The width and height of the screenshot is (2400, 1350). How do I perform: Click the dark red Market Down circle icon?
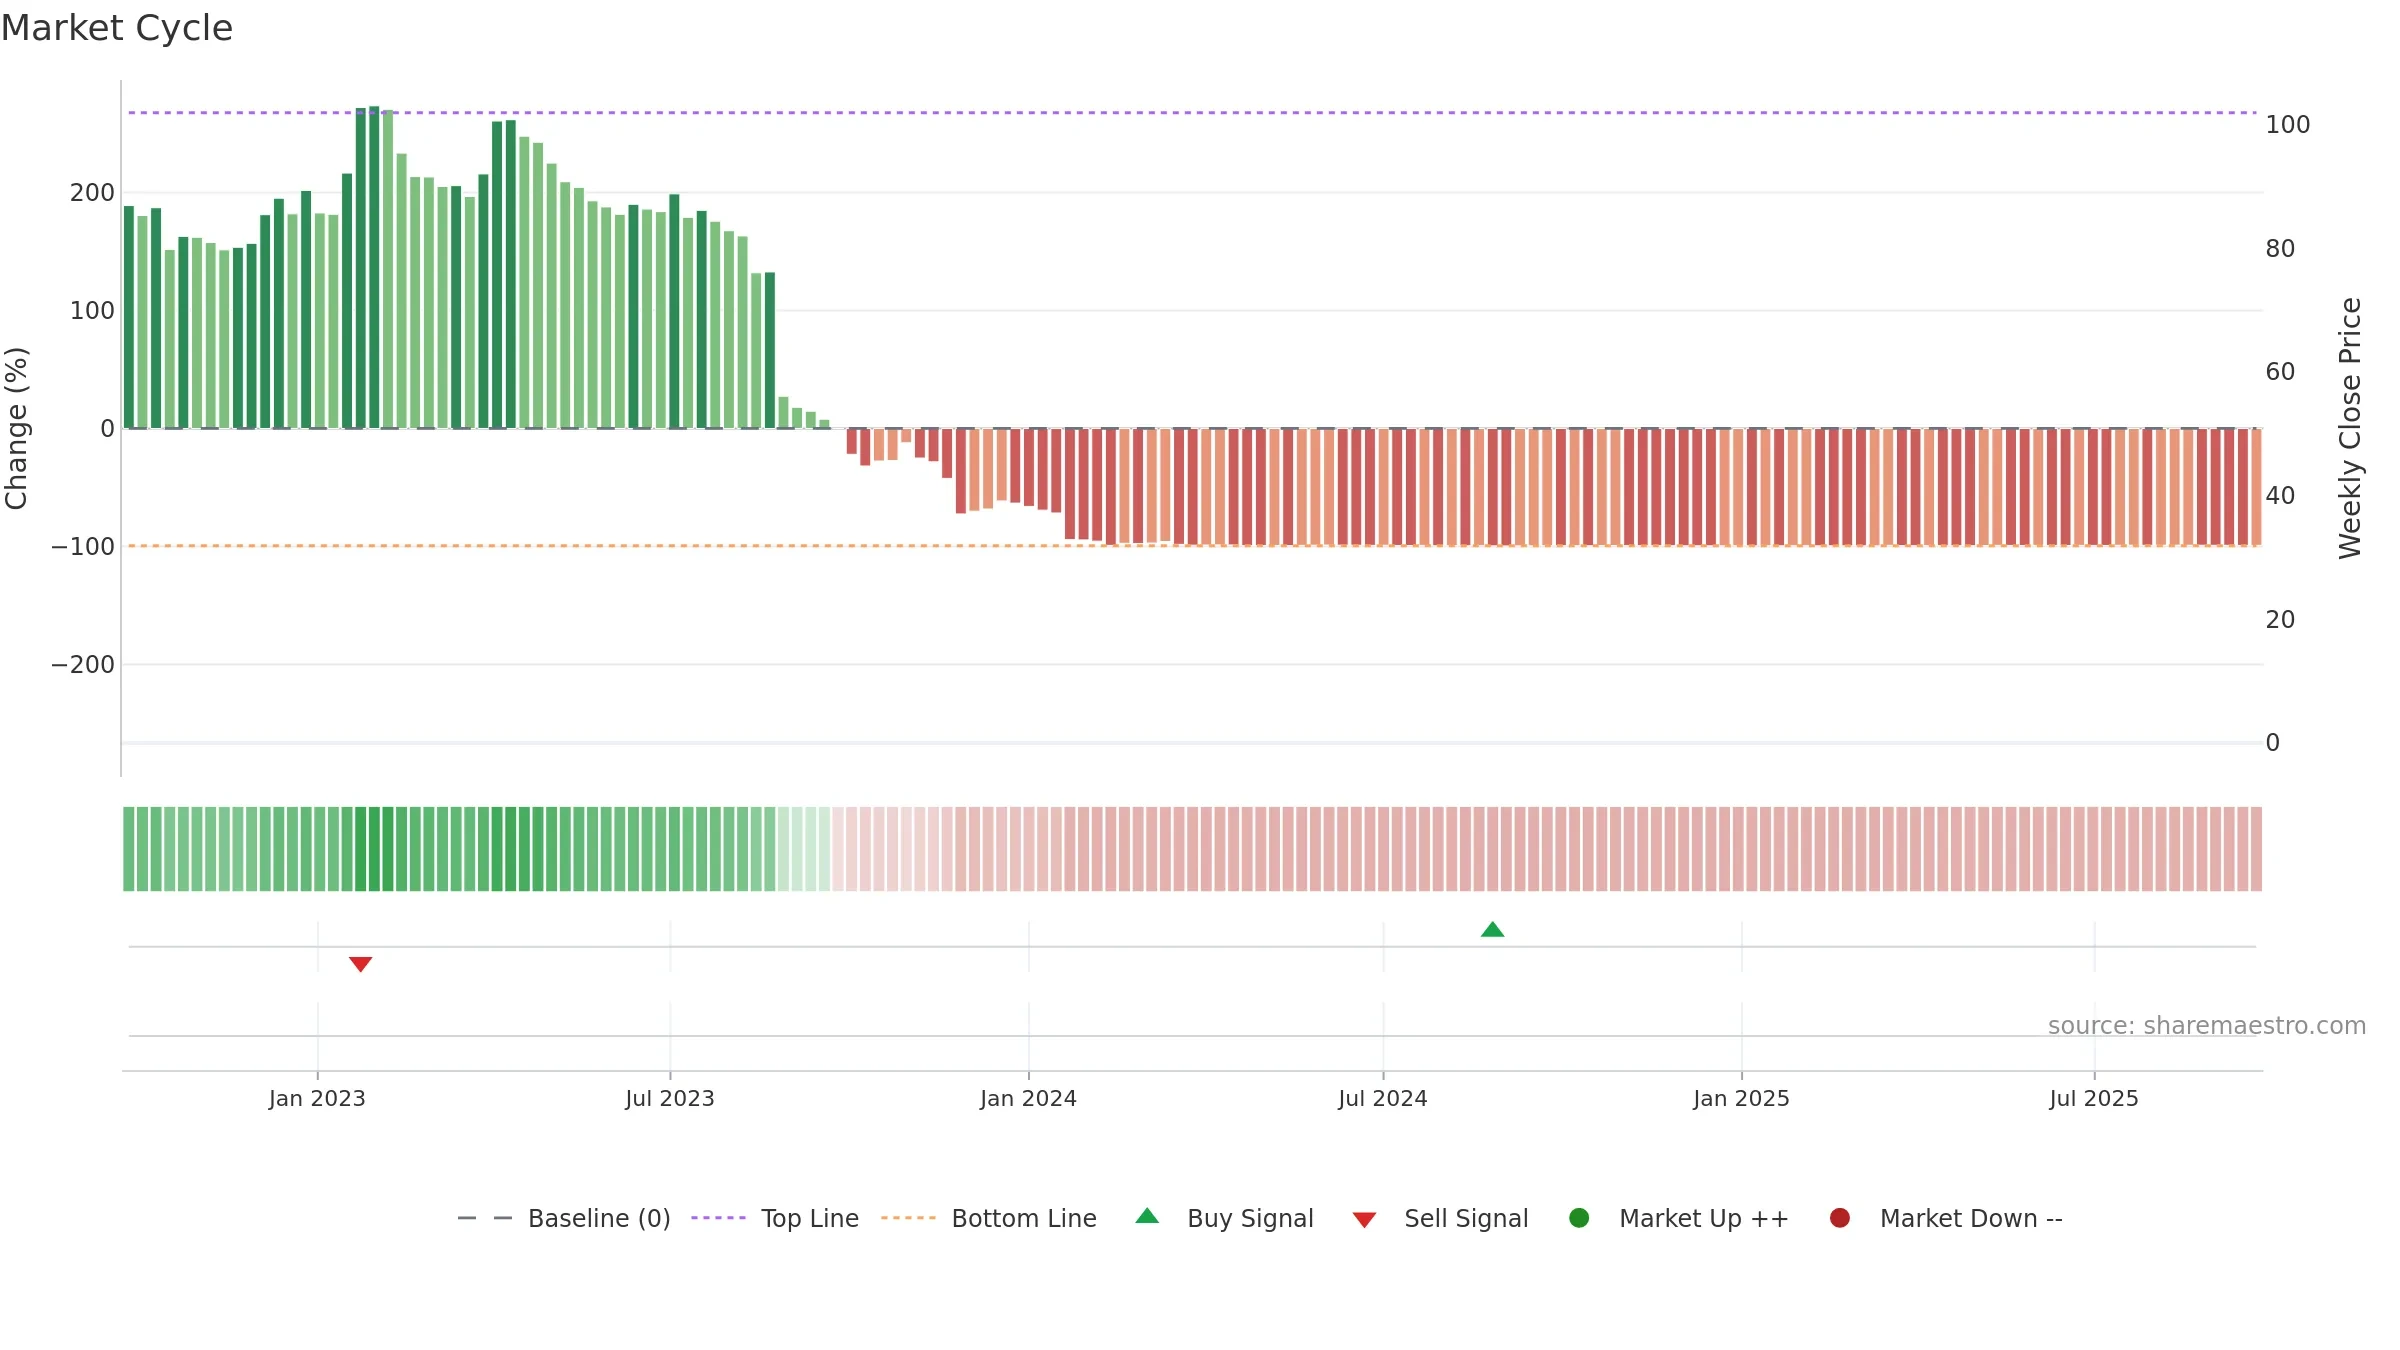pyautogui.click(x=1839, y=1218)
